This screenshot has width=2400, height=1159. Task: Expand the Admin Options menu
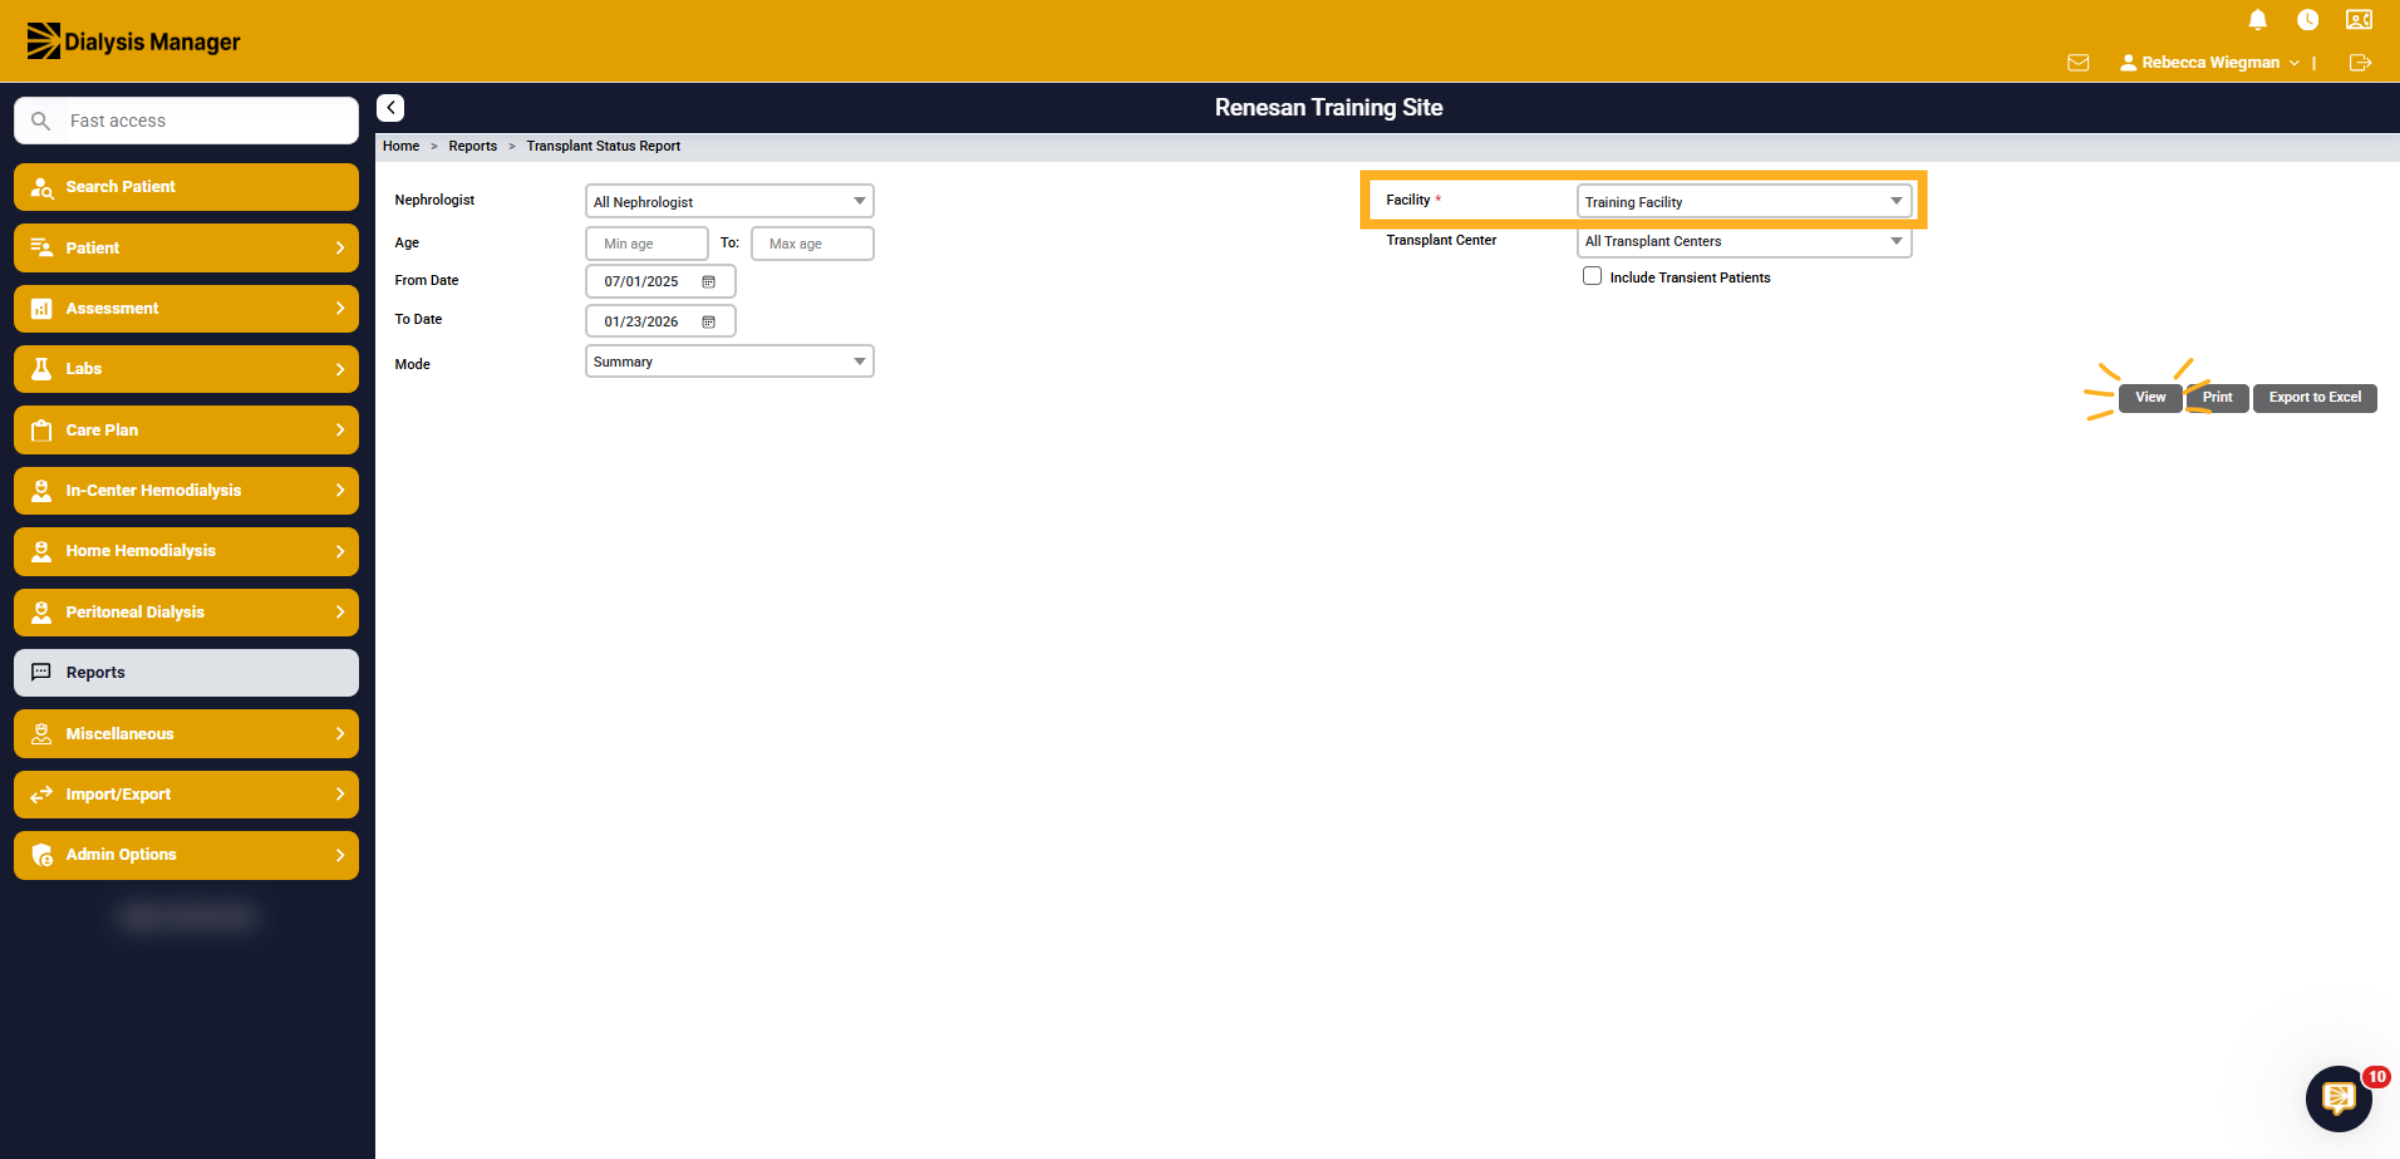[186, 855]
